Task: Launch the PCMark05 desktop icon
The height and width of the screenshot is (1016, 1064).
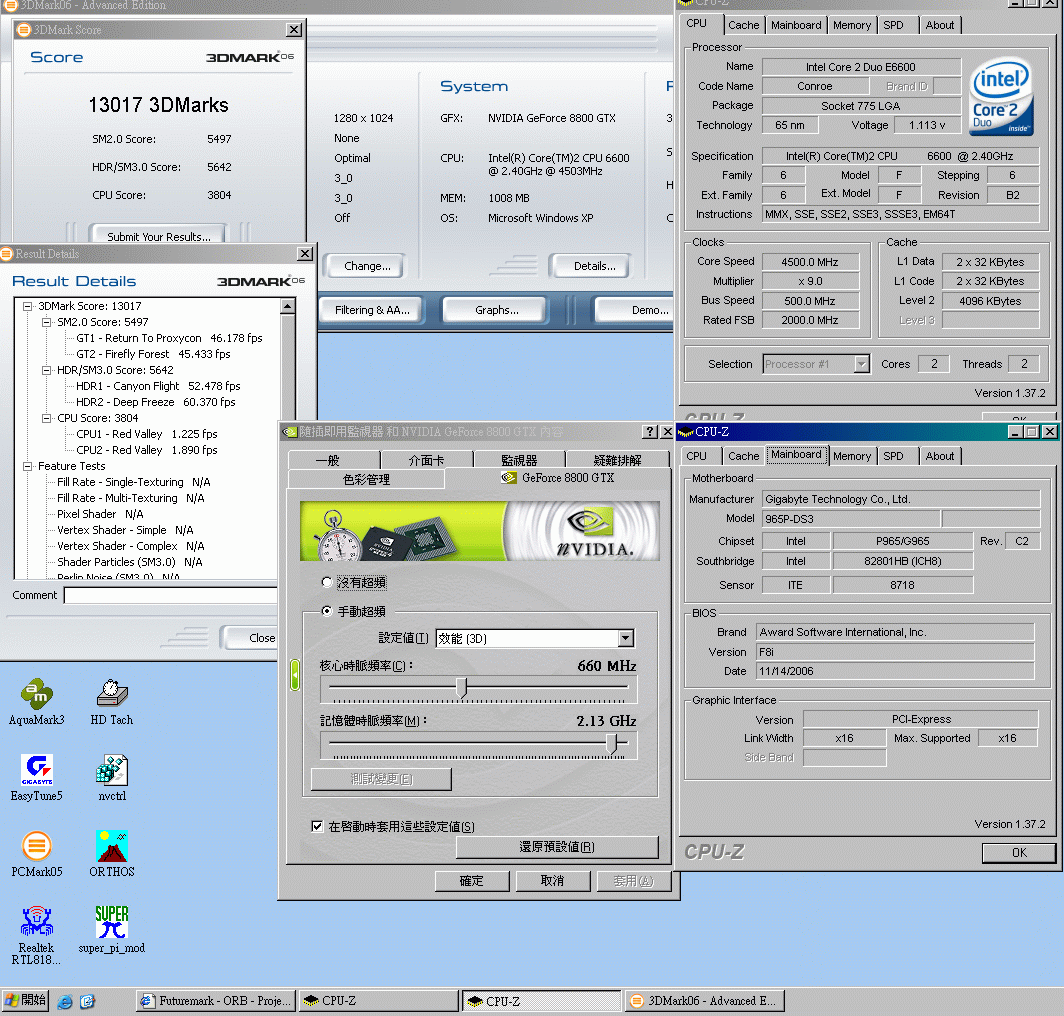Action: pyautogui.click(x=37, y=854)
